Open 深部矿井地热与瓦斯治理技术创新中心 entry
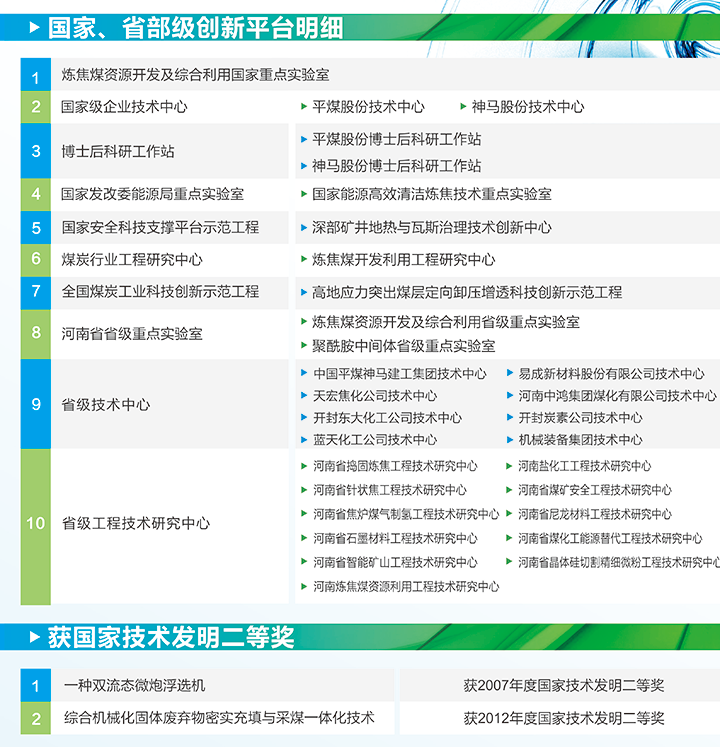Image resolution: width=720 pixels, height=747 pixels. [431, 228]
